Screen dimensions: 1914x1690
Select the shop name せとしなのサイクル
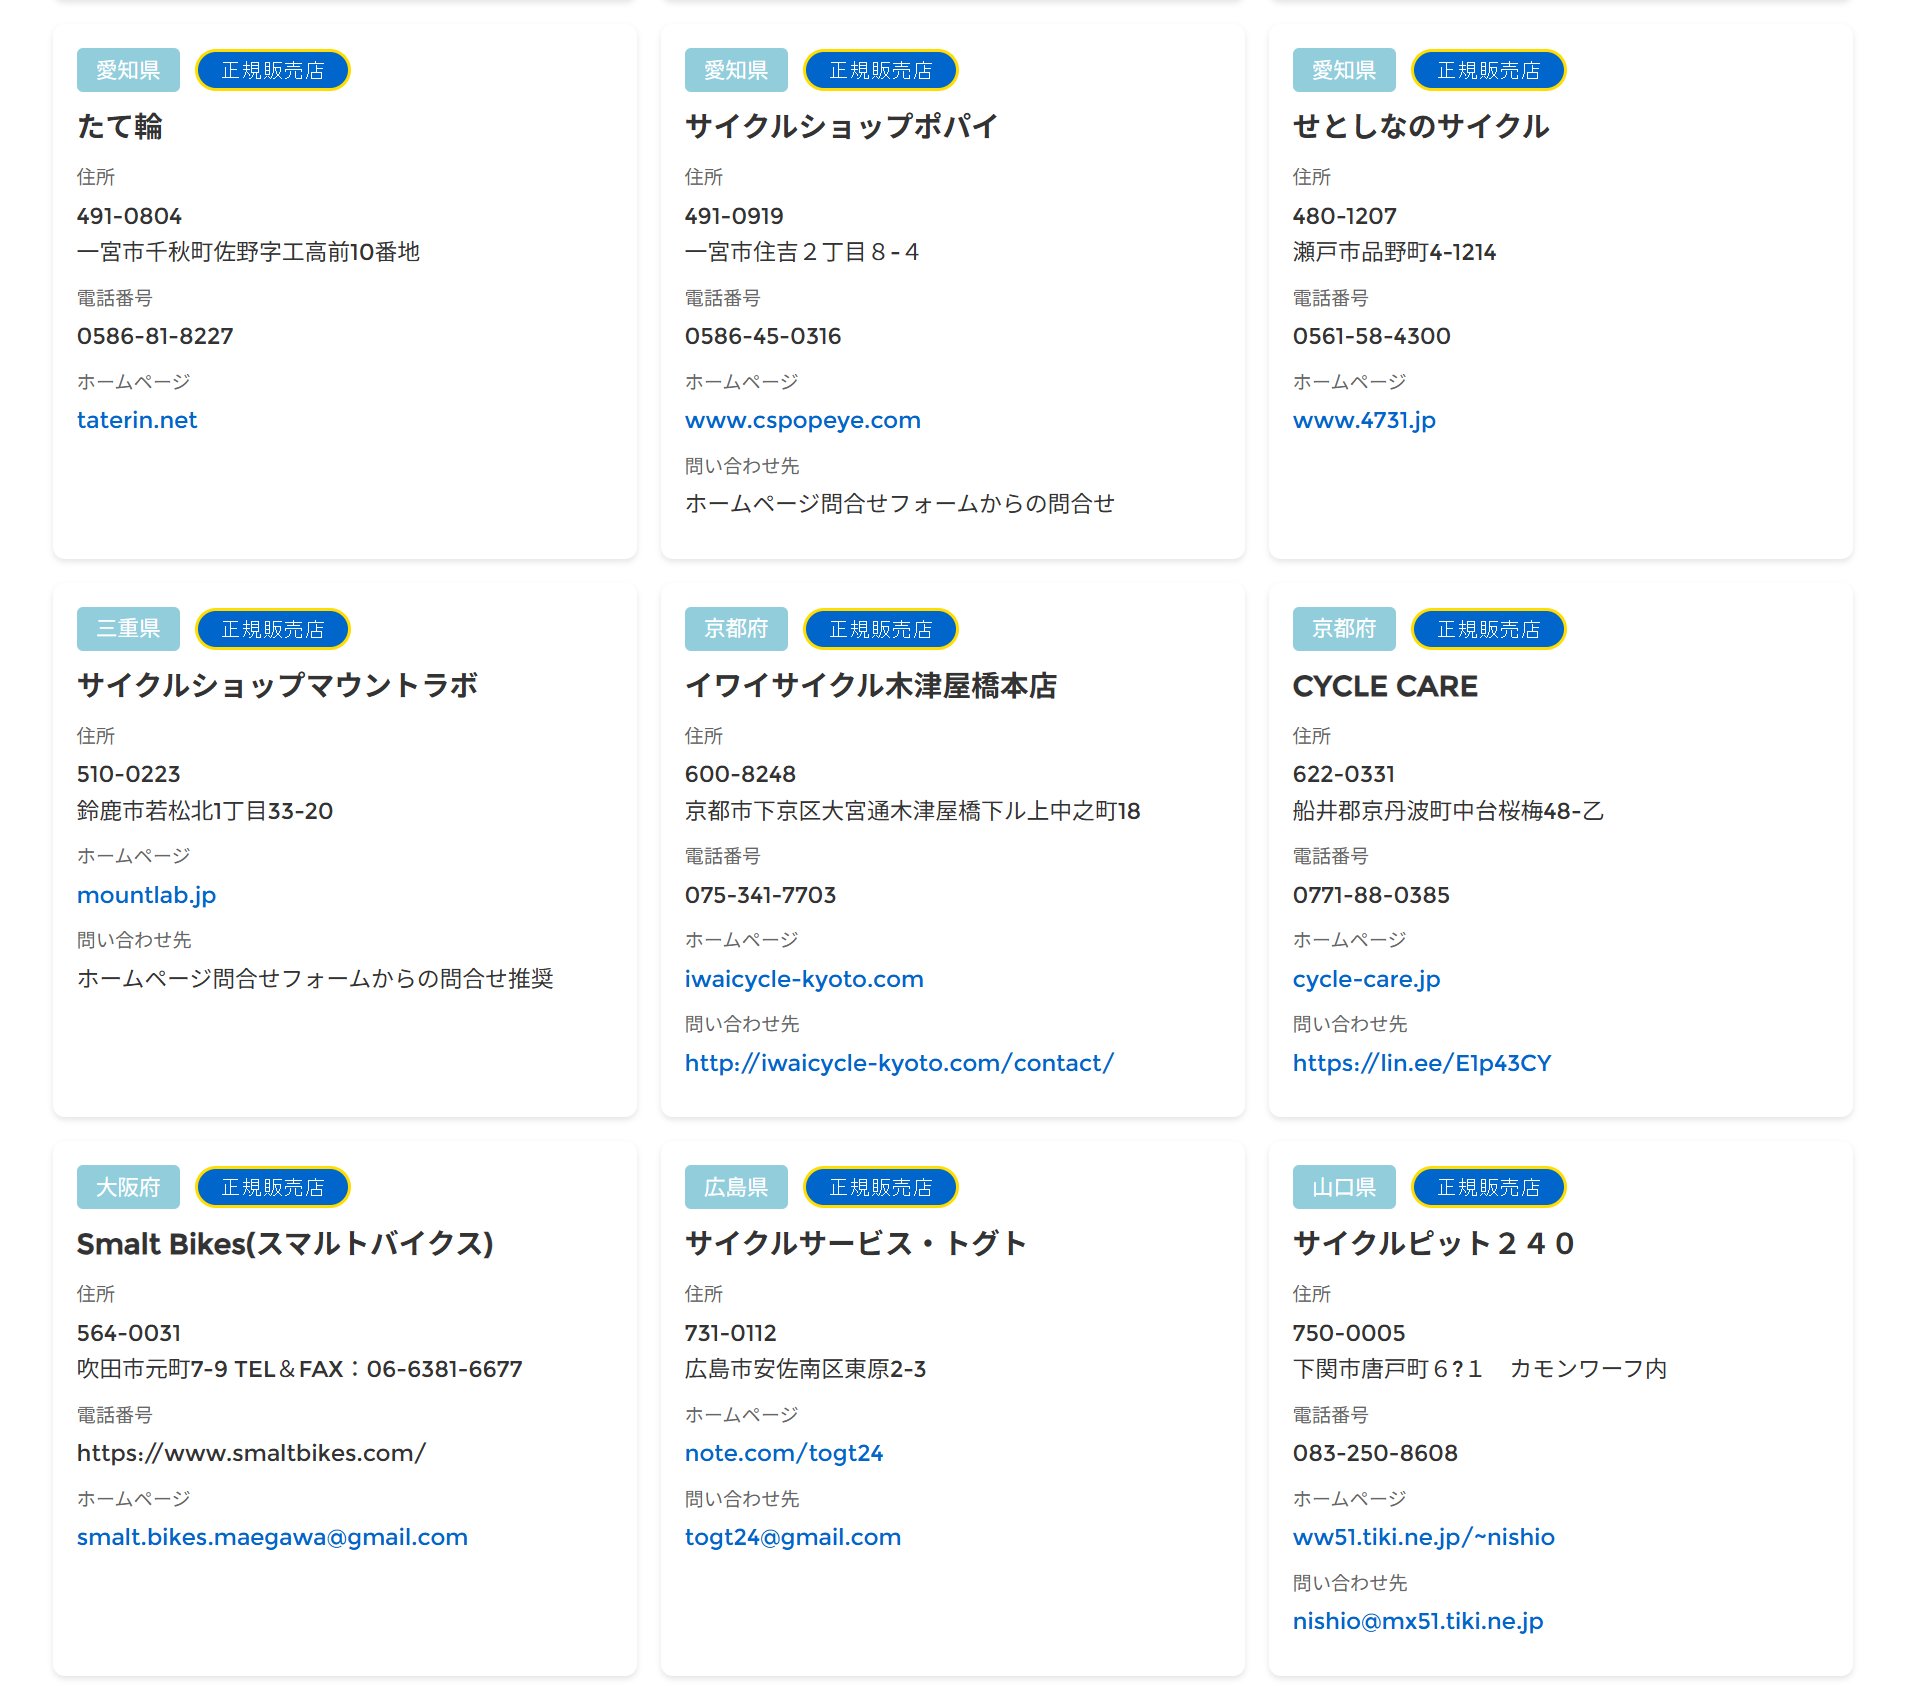(x=1421, y=126)
